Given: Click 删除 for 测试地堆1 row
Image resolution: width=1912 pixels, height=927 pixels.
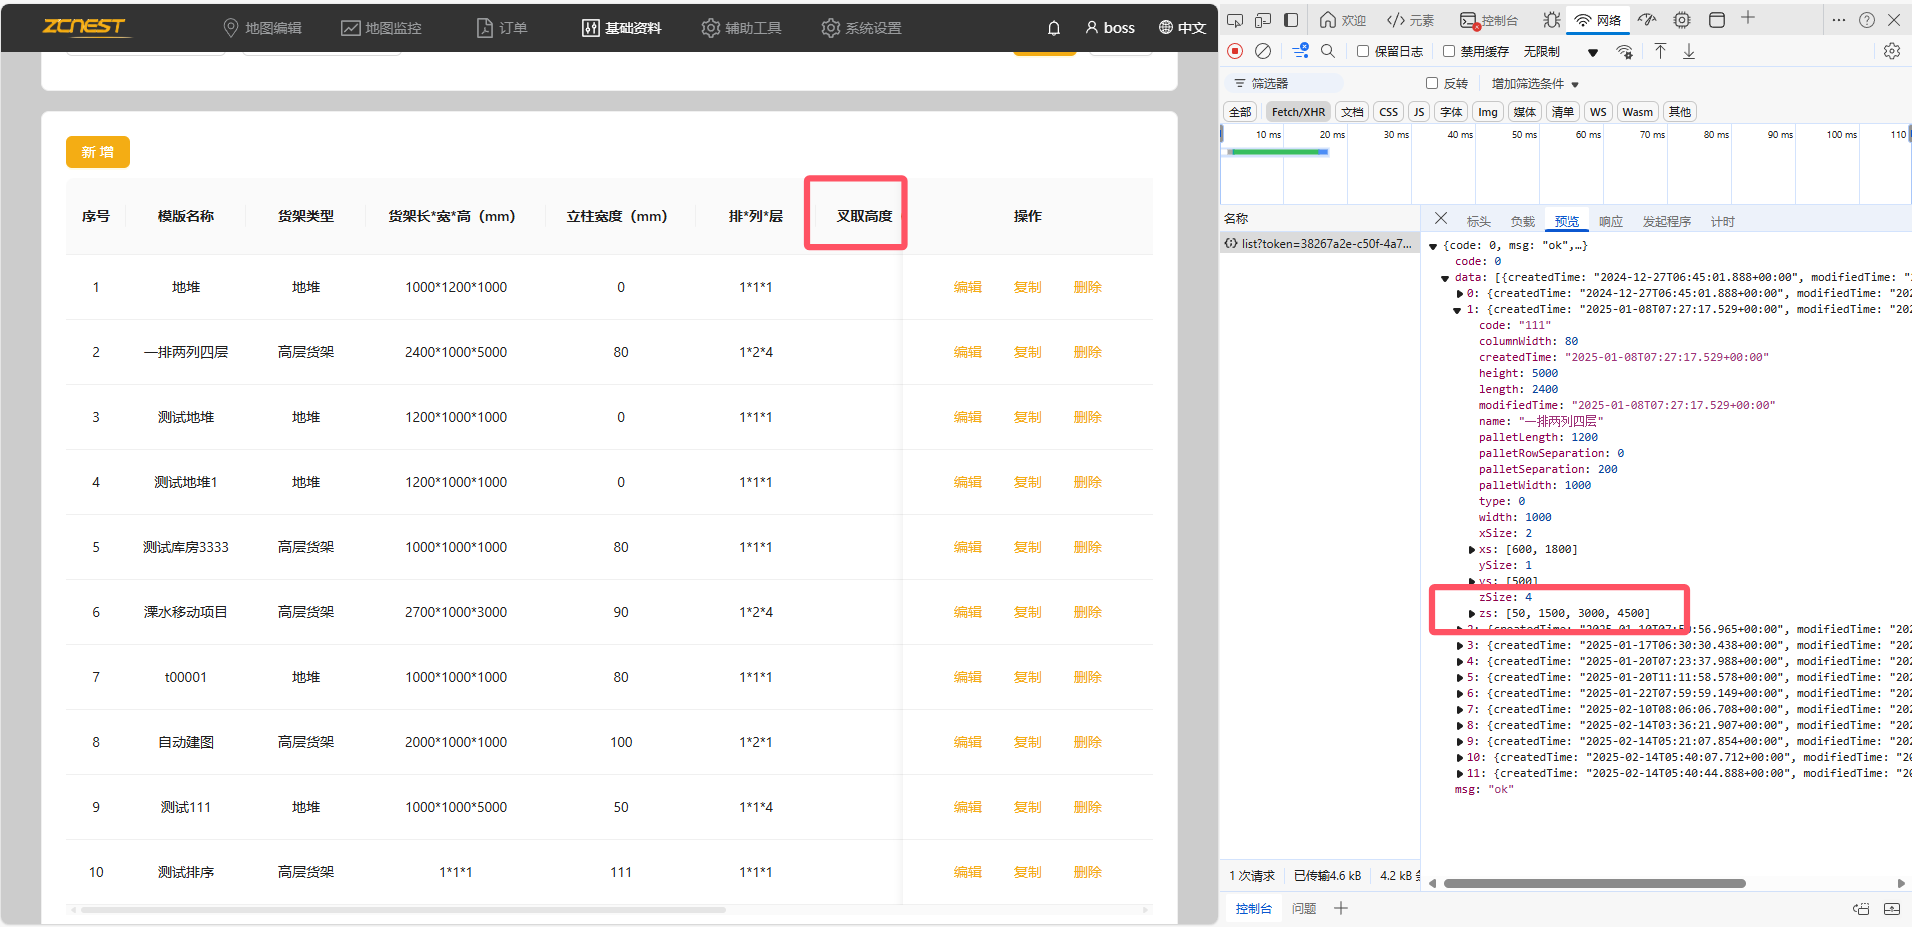Looking at the screenshot, I should pyautogui.click(x=1088, y=482).
